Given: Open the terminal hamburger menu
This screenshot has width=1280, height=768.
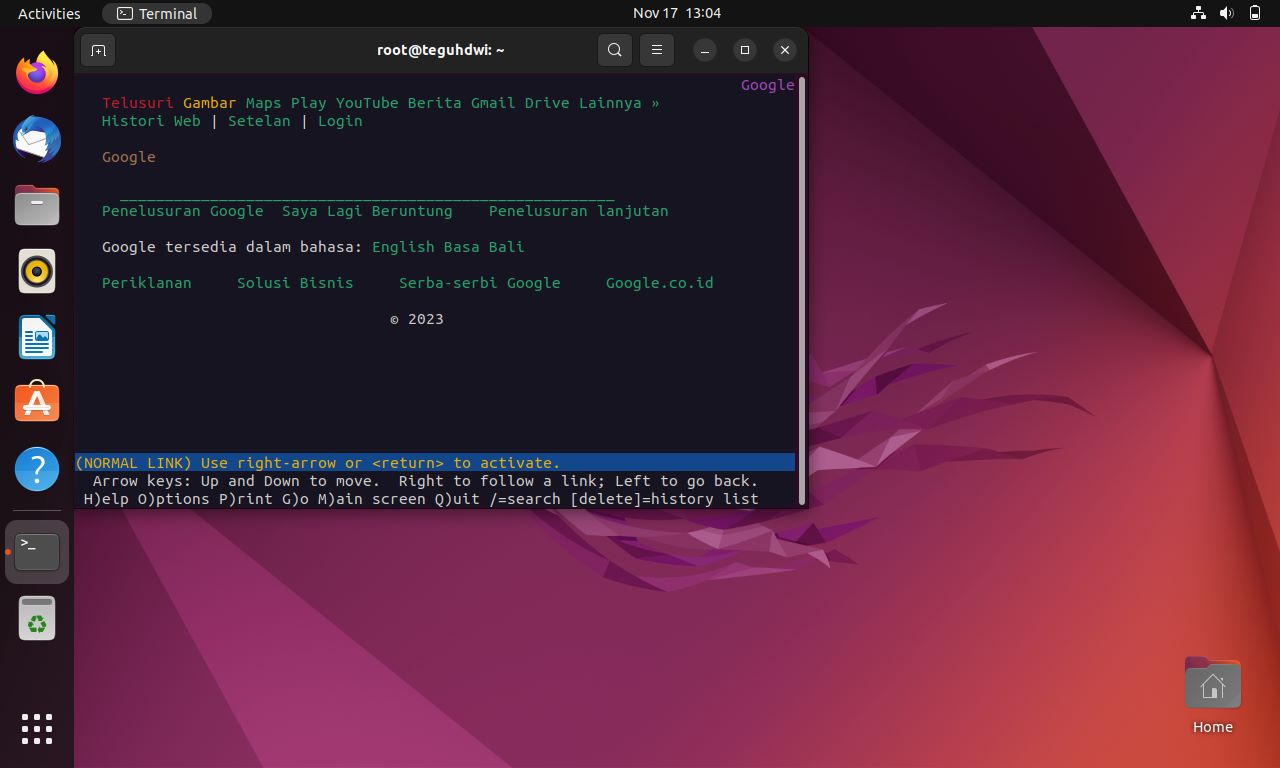Looking at the screenshot, I should click(657, 50).
